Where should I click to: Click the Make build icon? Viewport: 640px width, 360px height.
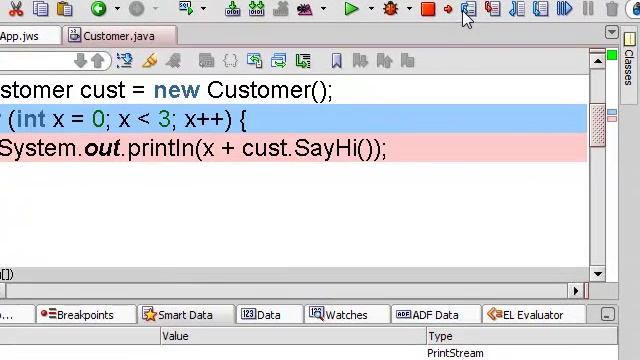click(x=233, y=9)
